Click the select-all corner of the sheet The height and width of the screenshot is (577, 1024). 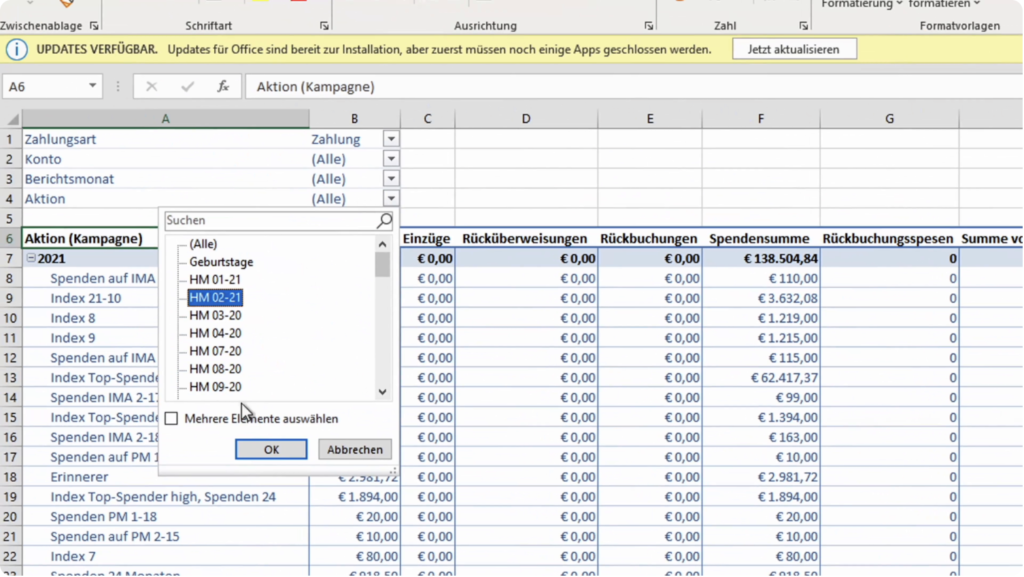(x=12, y=119)
